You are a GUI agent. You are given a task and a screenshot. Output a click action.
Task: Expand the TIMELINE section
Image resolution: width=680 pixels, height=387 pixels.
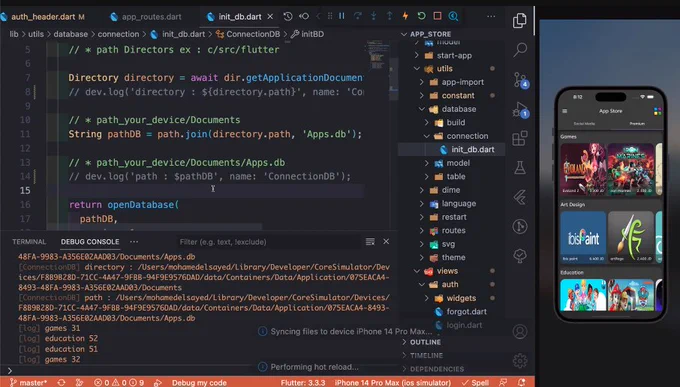pyautogui.click(x=426, y=355)
